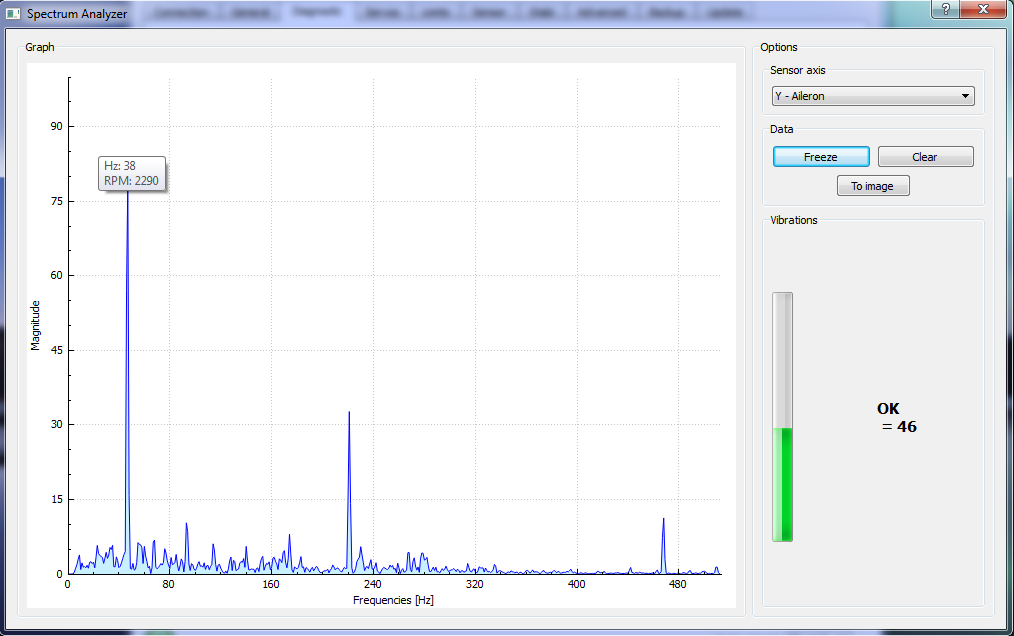
Task: Close the Spectrum Analyzer window
Action: [x=984, y=9]
